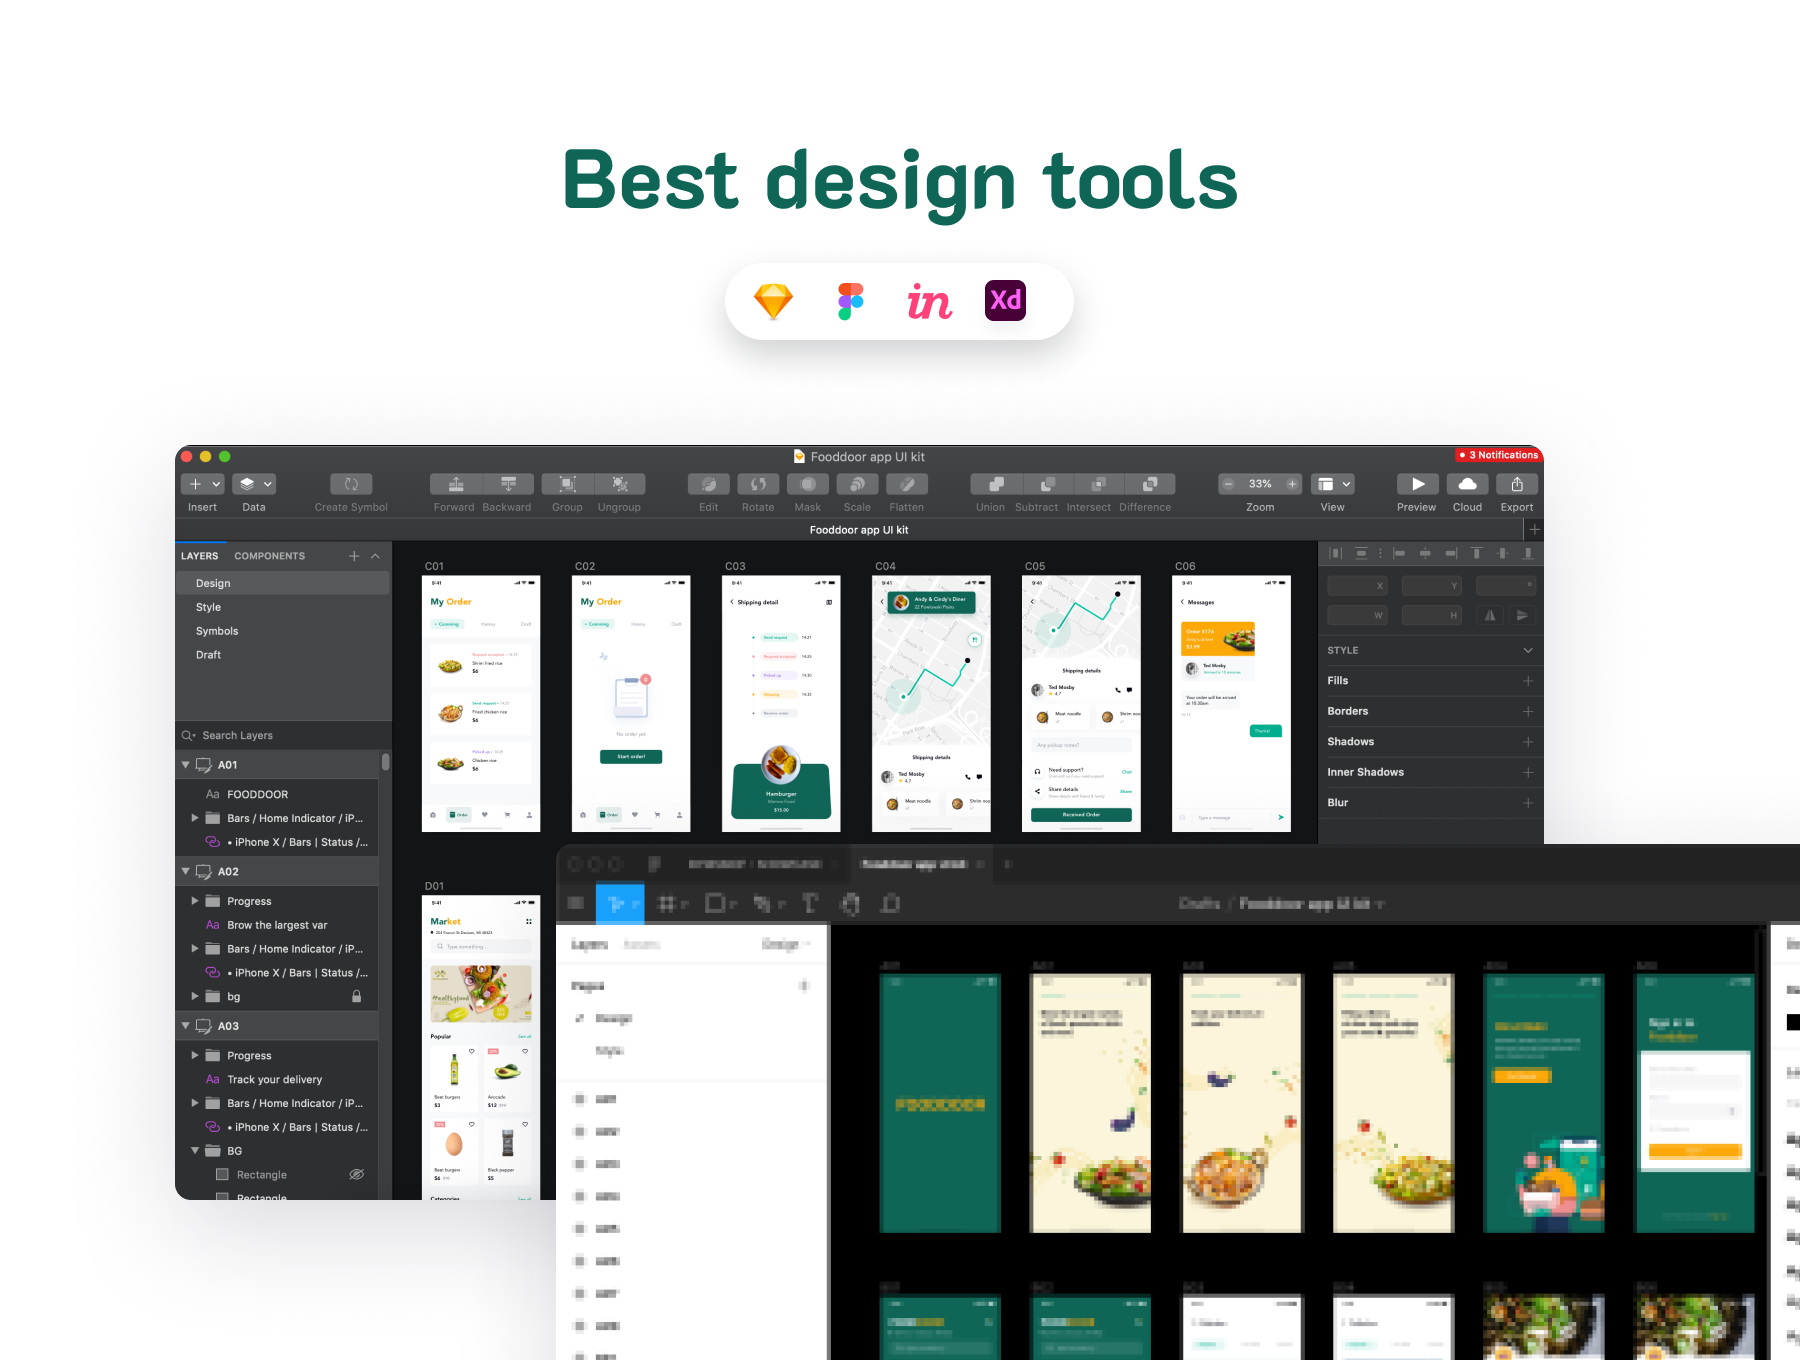This screenshot has height=1360, width=1800.
Task: Click the Create Symbol icon
Action: [351, 484]
